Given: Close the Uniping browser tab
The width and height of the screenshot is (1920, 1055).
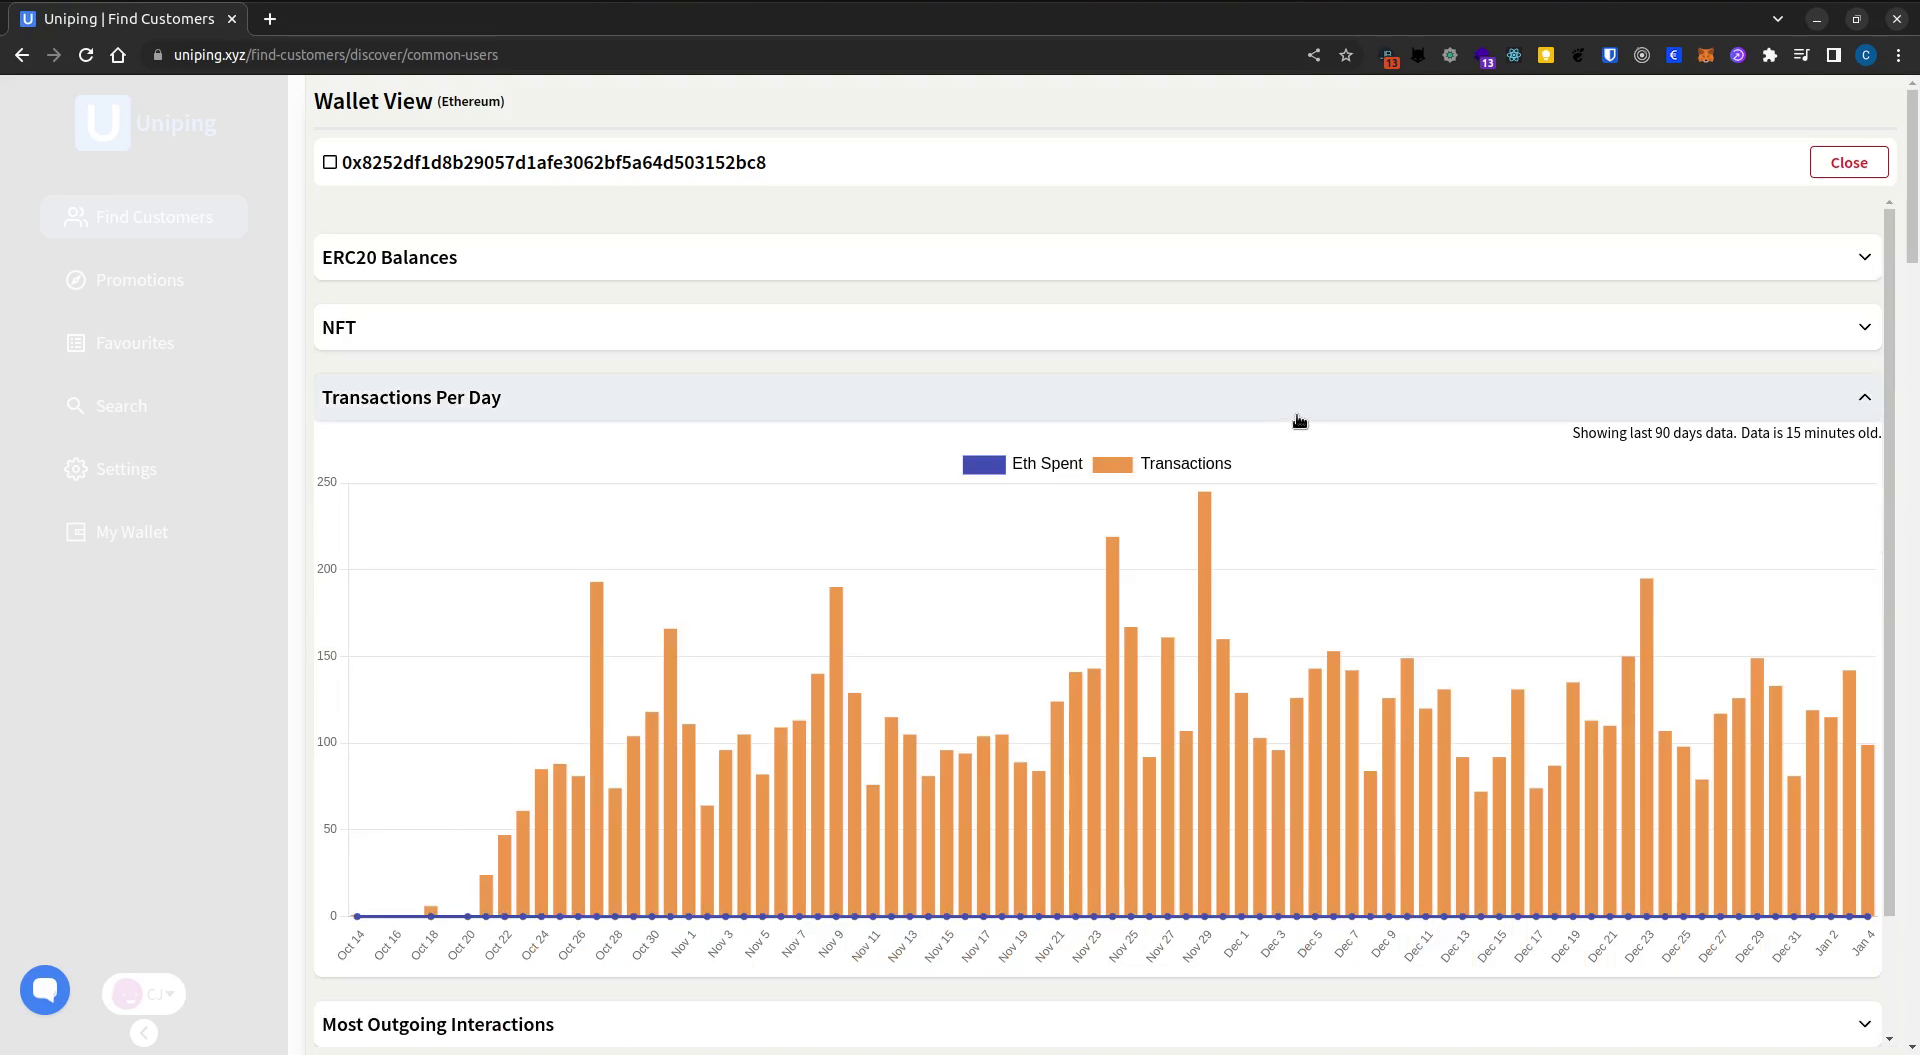Looking at the screenshot, I should coord(232,19).
